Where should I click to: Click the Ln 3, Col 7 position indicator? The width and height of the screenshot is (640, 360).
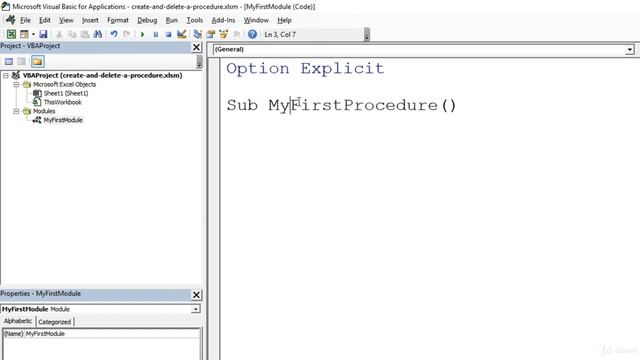pos(280,34)
